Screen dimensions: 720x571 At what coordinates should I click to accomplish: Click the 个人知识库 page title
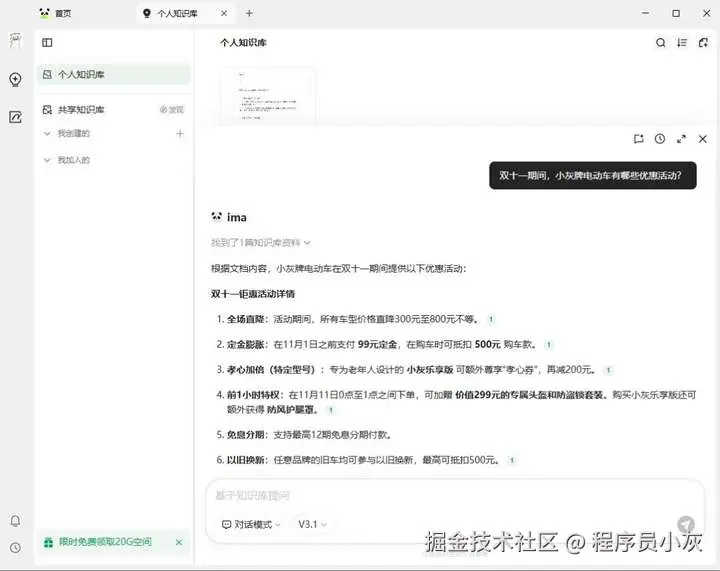pos(243,43)
